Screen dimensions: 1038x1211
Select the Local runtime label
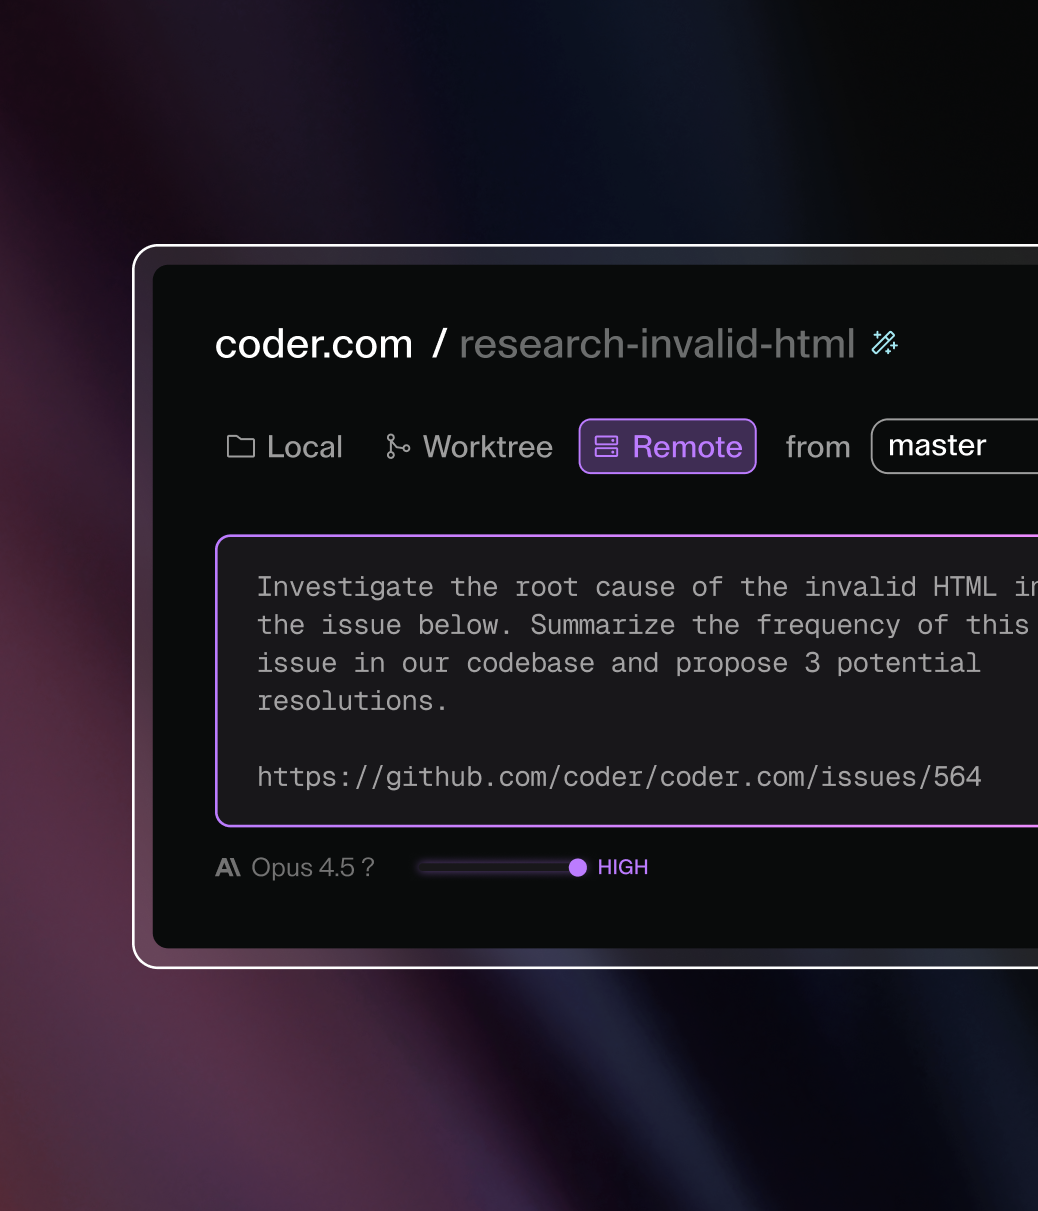pyautogui.click(x=305, y=447)
